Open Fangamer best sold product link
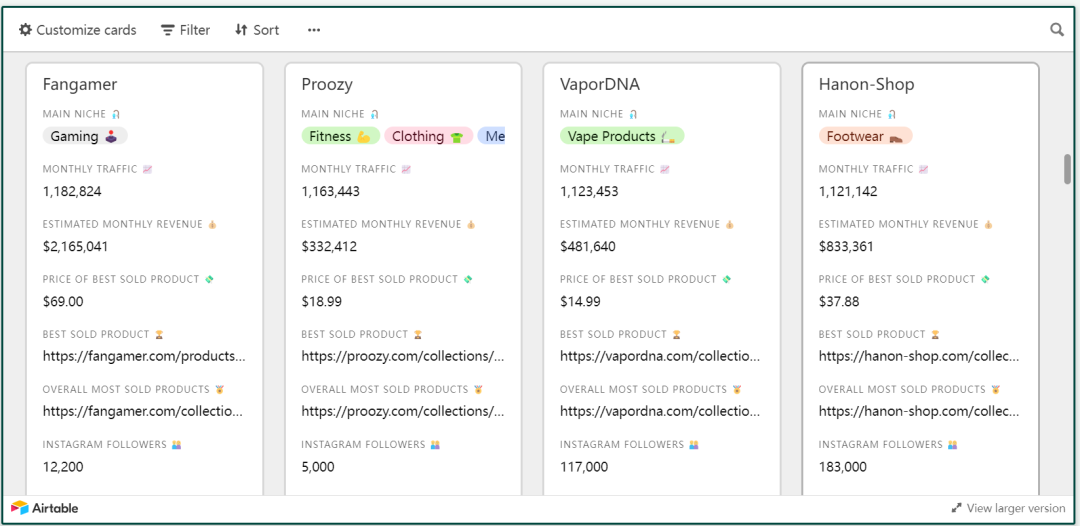This screenshot has width=1080, height=526. [x=144, y=356]
